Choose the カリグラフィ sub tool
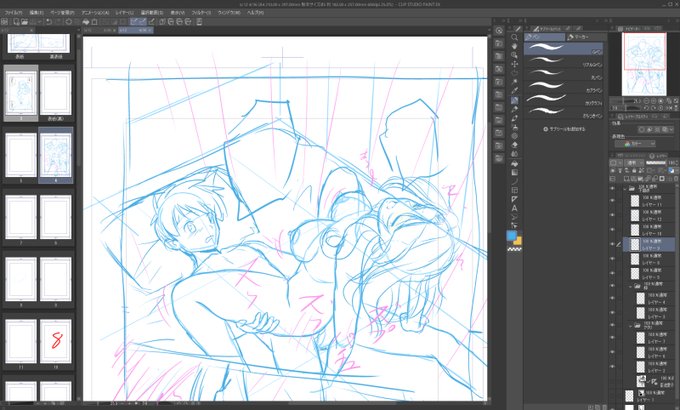This screenshot has height=410, width=680. coord(563,100)
